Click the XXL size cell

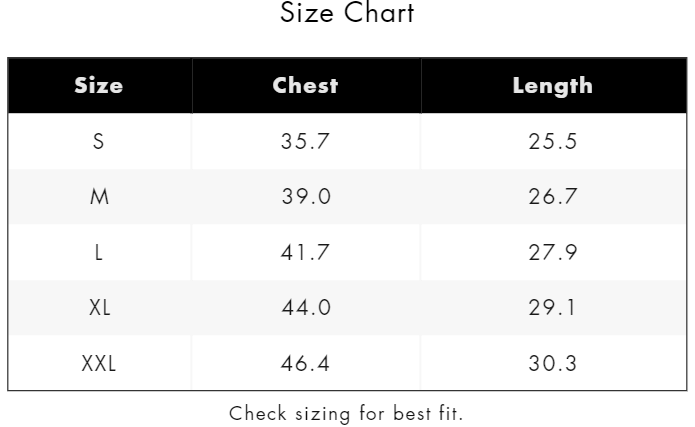[x=98, y=363]
